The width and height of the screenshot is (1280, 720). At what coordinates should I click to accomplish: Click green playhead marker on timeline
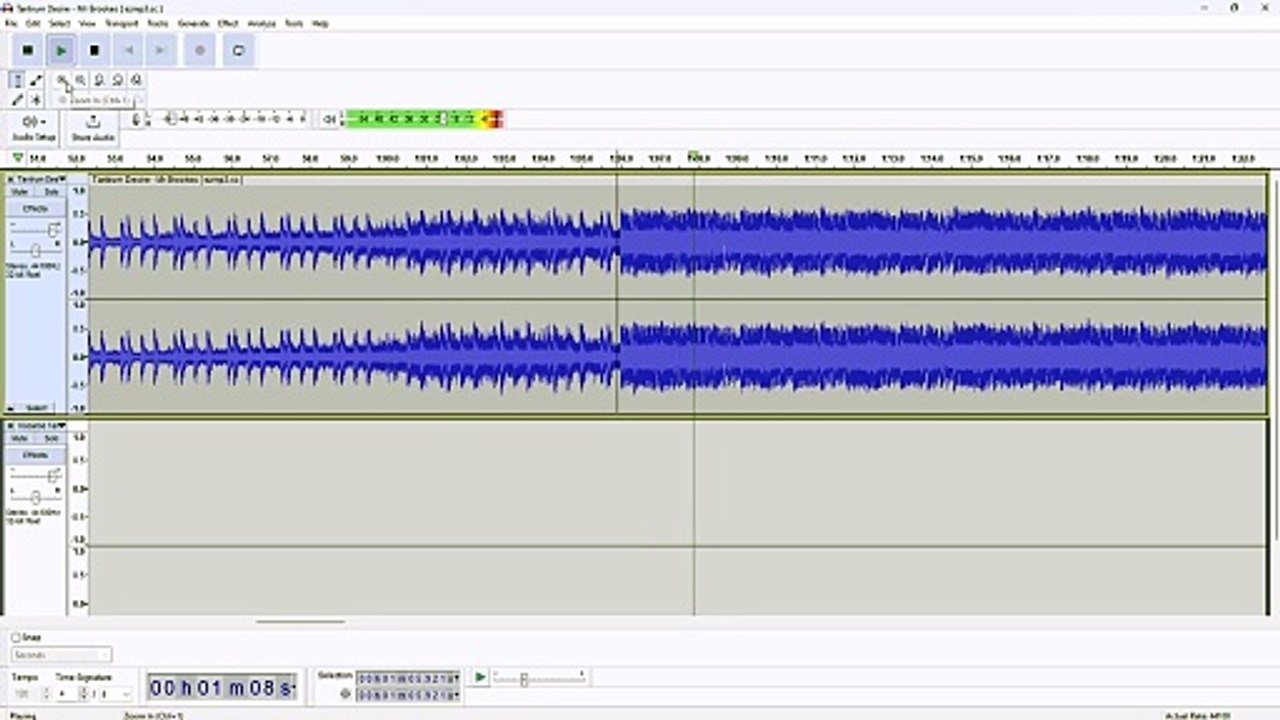[x=693, y=157]
